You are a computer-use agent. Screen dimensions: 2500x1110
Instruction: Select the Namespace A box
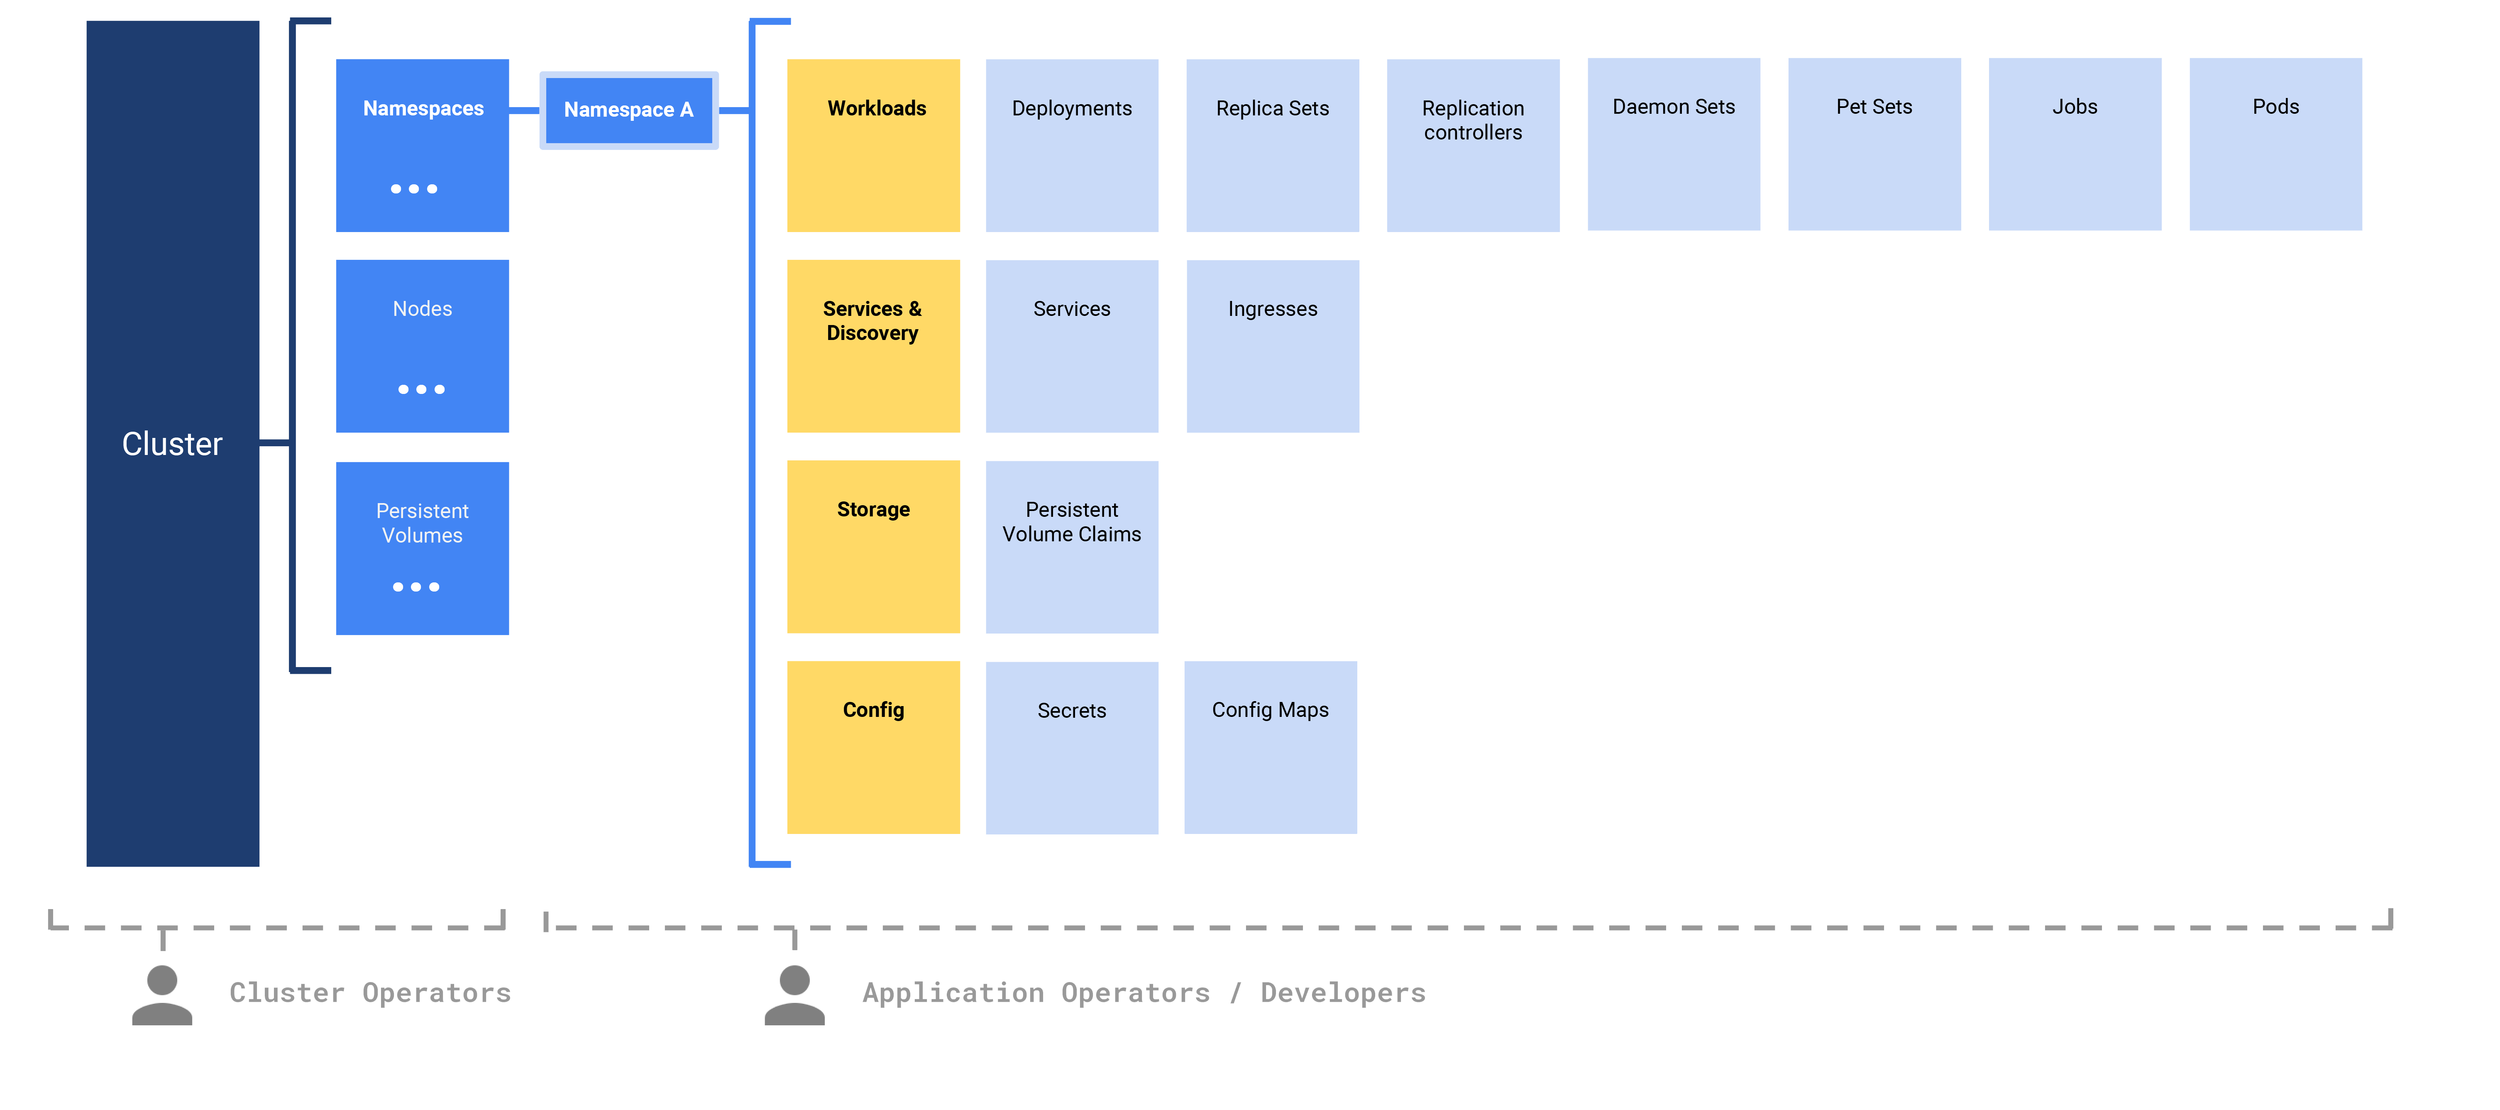click(x=628, y=110)
